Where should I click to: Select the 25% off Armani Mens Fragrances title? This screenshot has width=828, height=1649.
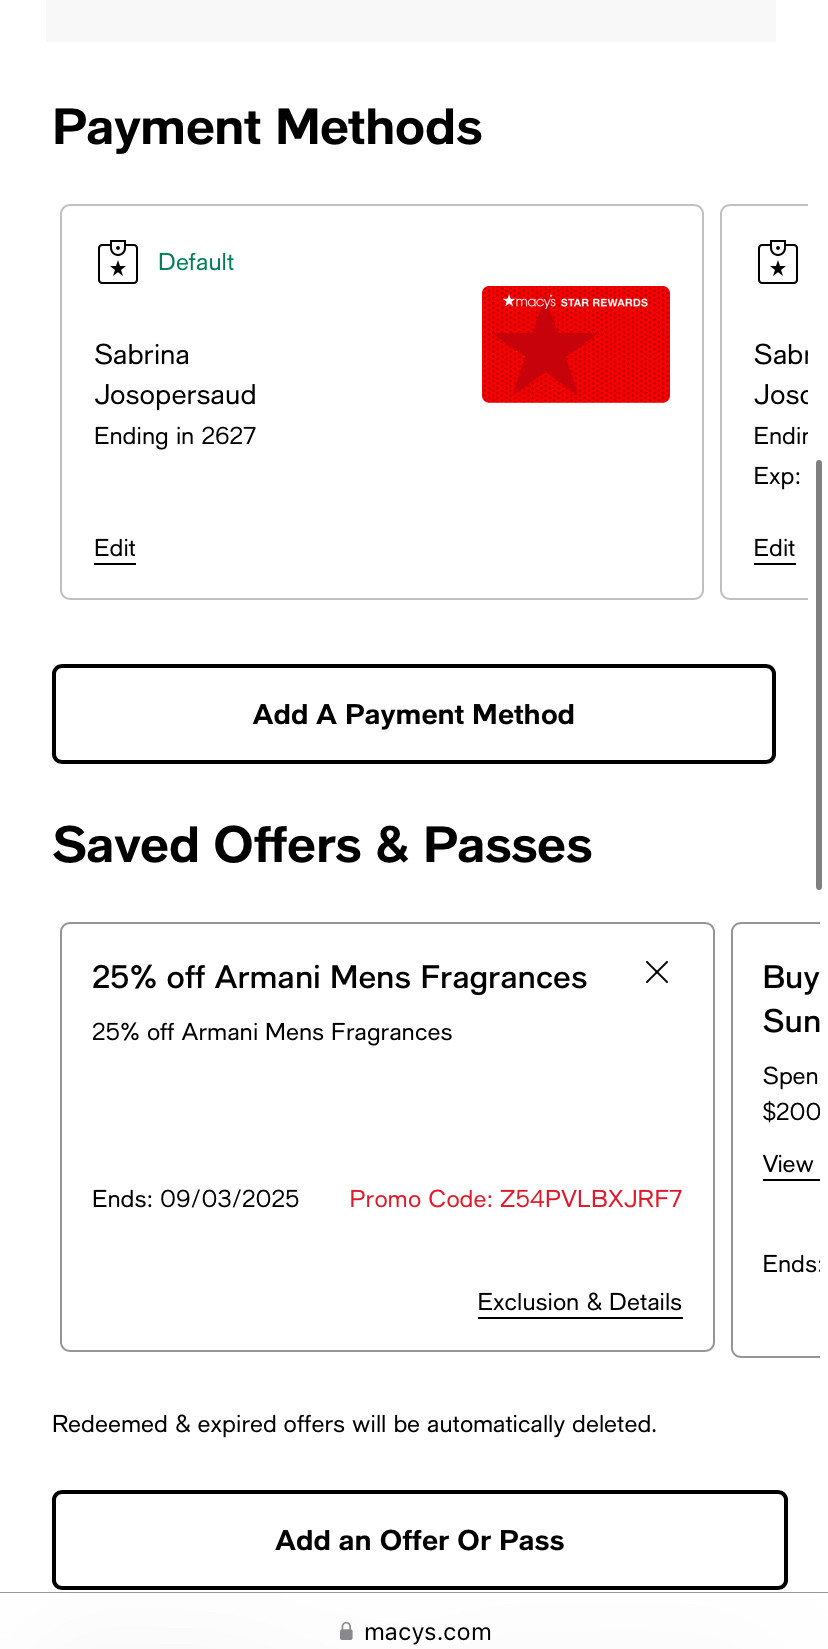click(x=340, y=977)
